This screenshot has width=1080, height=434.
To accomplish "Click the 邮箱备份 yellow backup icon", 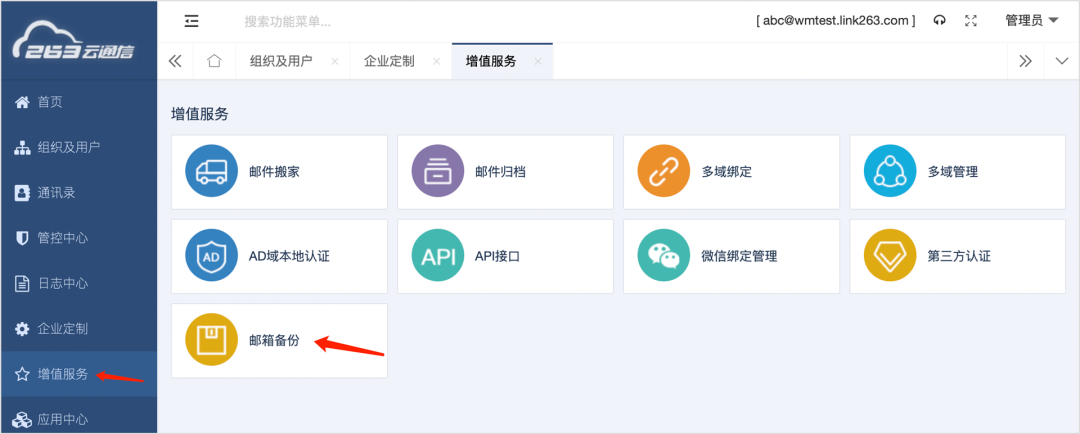I will coord(211,340).
